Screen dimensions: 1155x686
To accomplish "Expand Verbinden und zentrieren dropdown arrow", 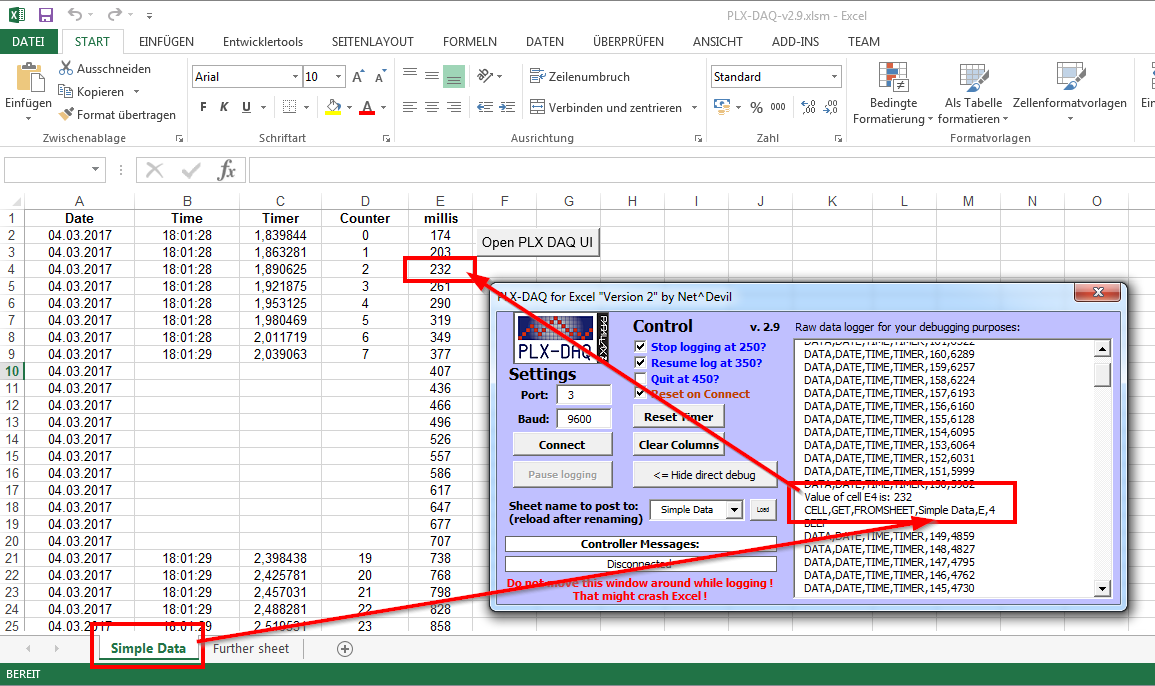I will [694, 108].
